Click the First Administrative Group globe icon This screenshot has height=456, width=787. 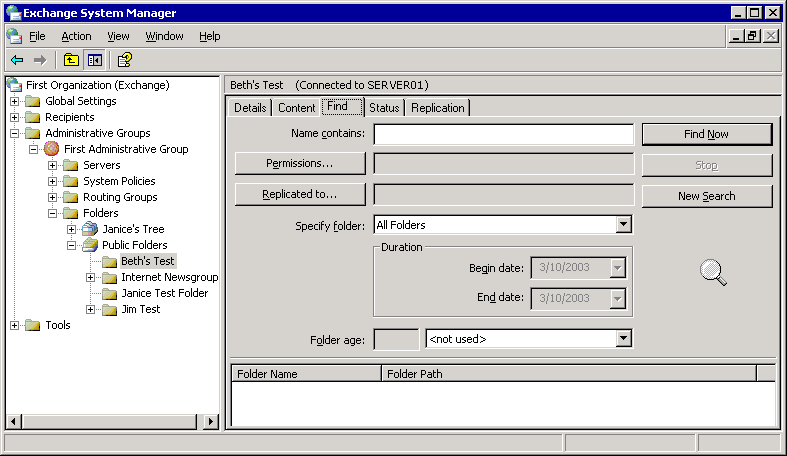[51, 149]
